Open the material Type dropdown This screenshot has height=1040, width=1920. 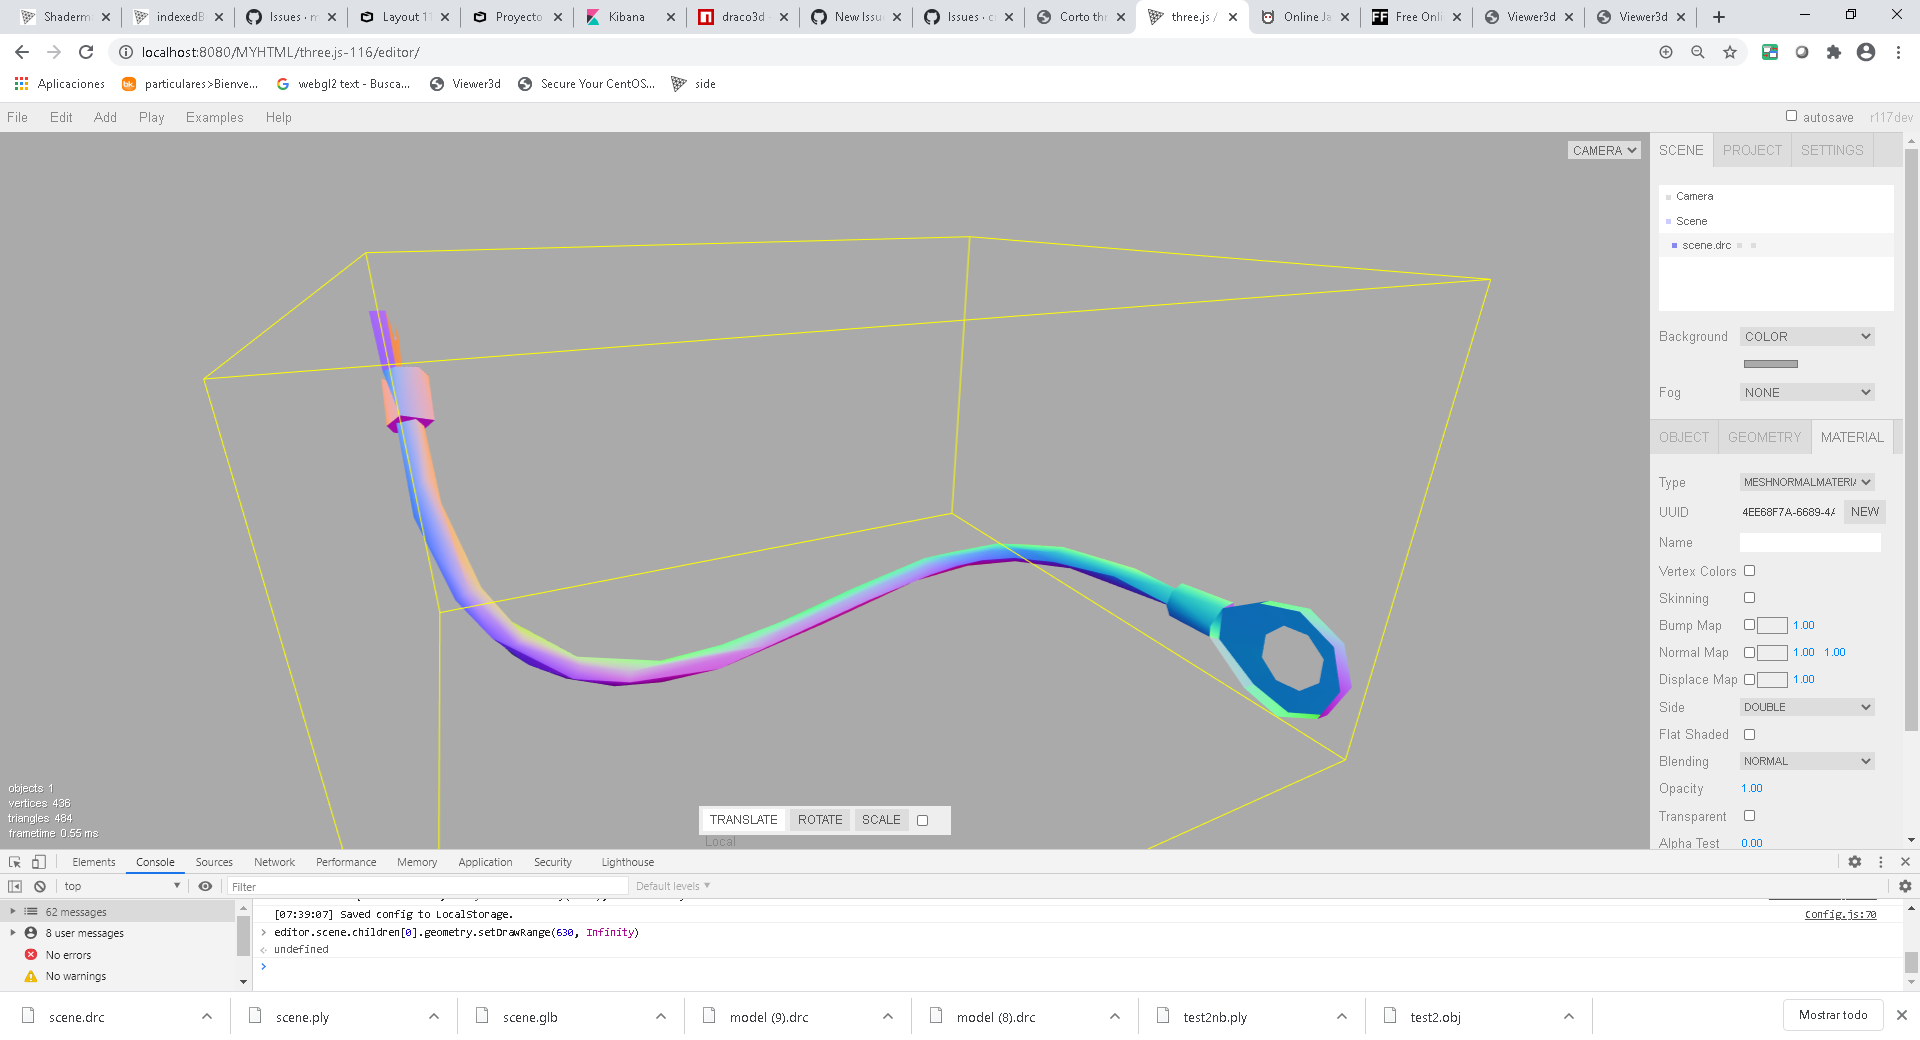pyautogui.click(x=1806, y=482)
